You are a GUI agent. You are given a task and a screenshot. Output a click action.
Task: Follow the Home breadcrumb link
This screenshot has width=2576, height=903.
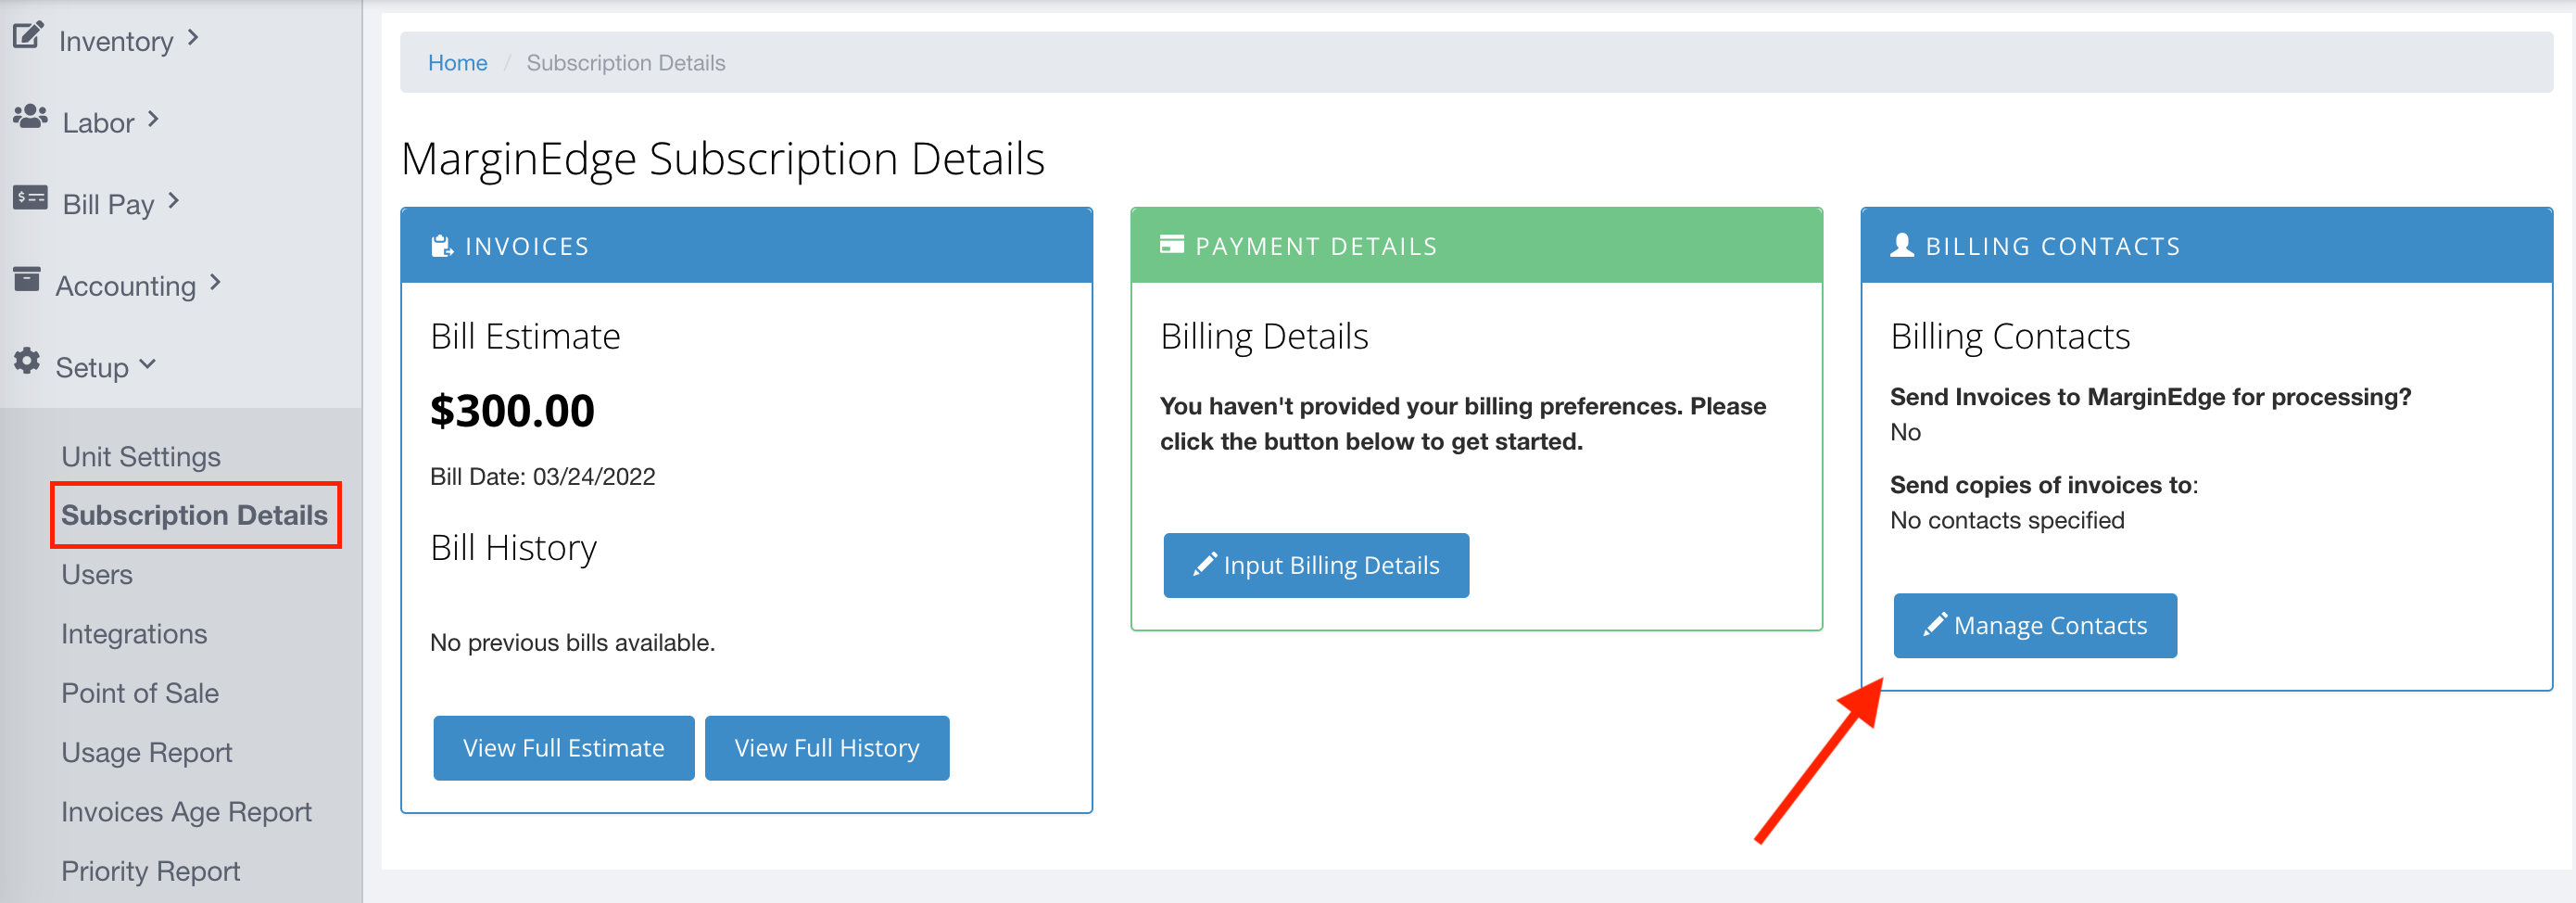(457, 63)
